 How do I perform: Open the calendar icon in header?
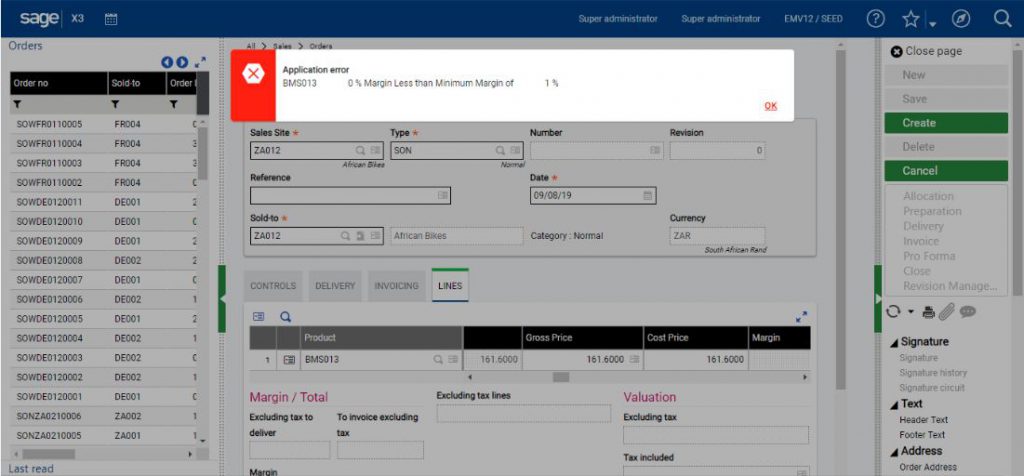click(x=111, y=19)
